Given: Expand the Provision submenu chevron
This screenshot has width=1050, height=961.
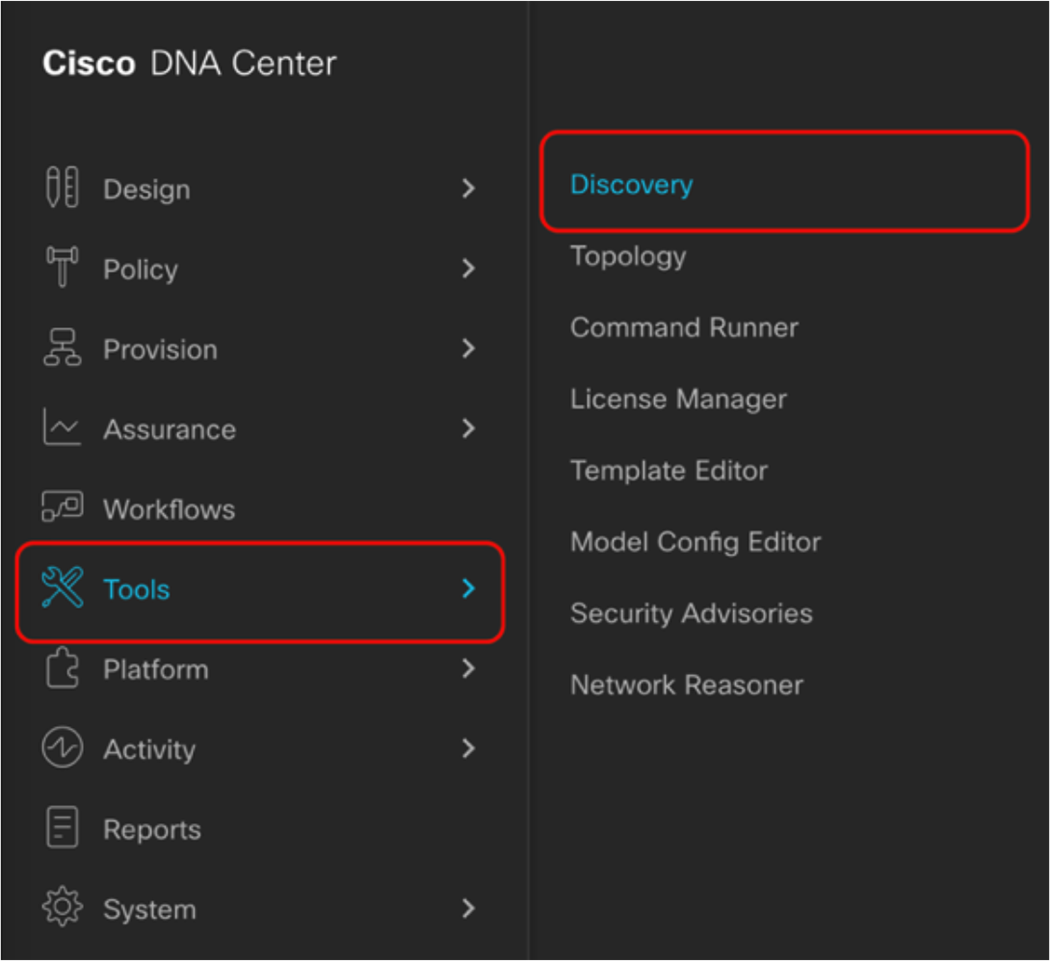Looking at the screenshot, I should pyautogui.click(x=469, y=348).
